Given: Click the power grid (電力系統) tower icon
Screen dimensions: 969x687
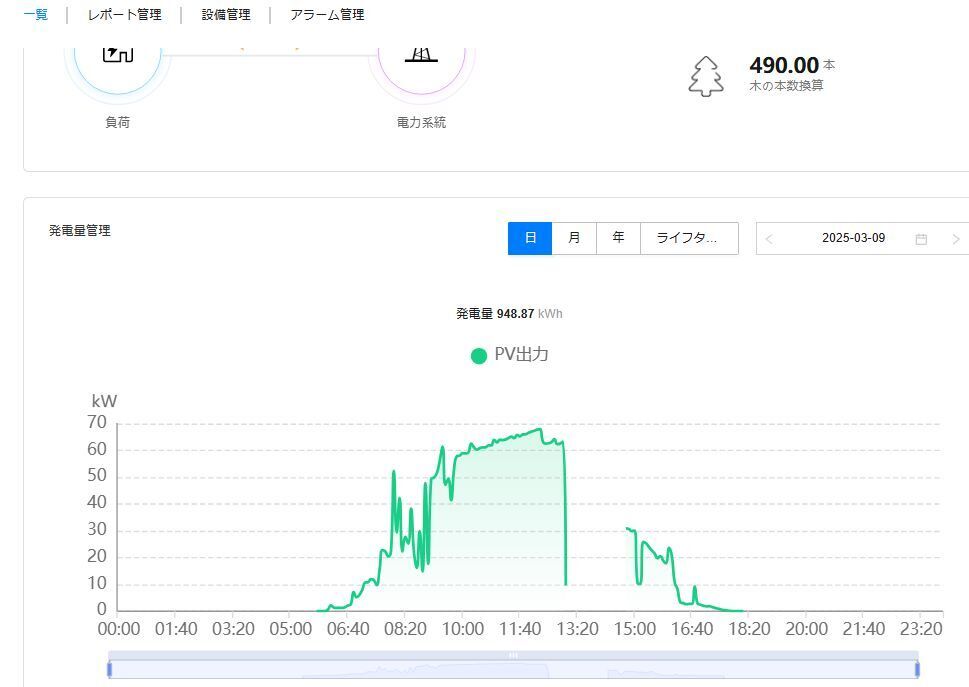Looking at the screenshot, I should point(421,55).
